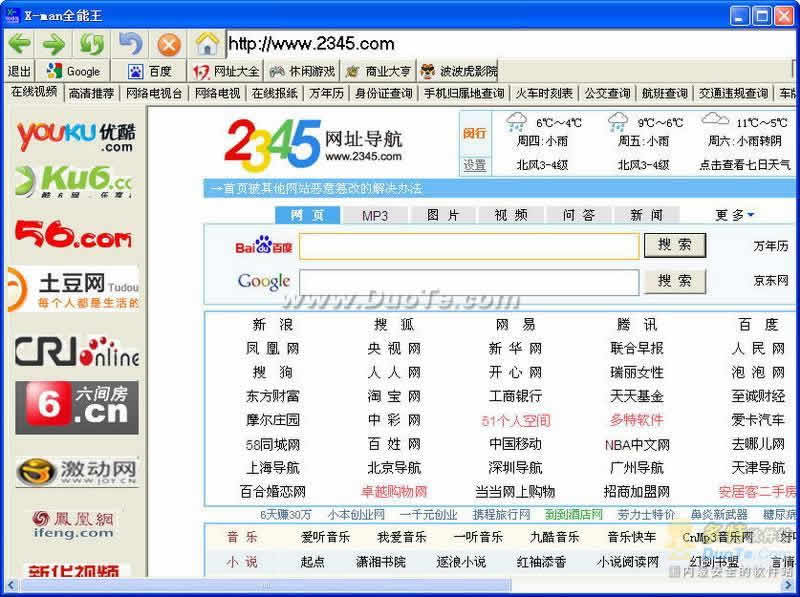
Task: Switch to the 万年历 tab
Action: coord(327,93)
